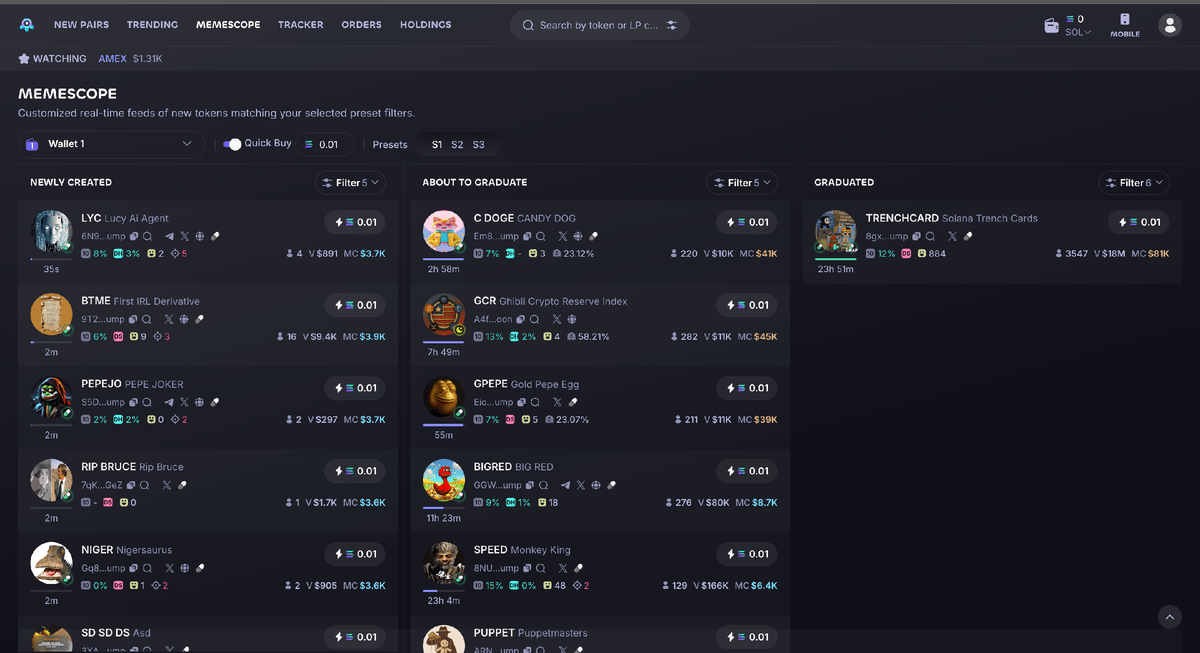Open Filter 5 dropdown for Newly Created
This screenshot has width=1200, height=653.
[350, 183]
